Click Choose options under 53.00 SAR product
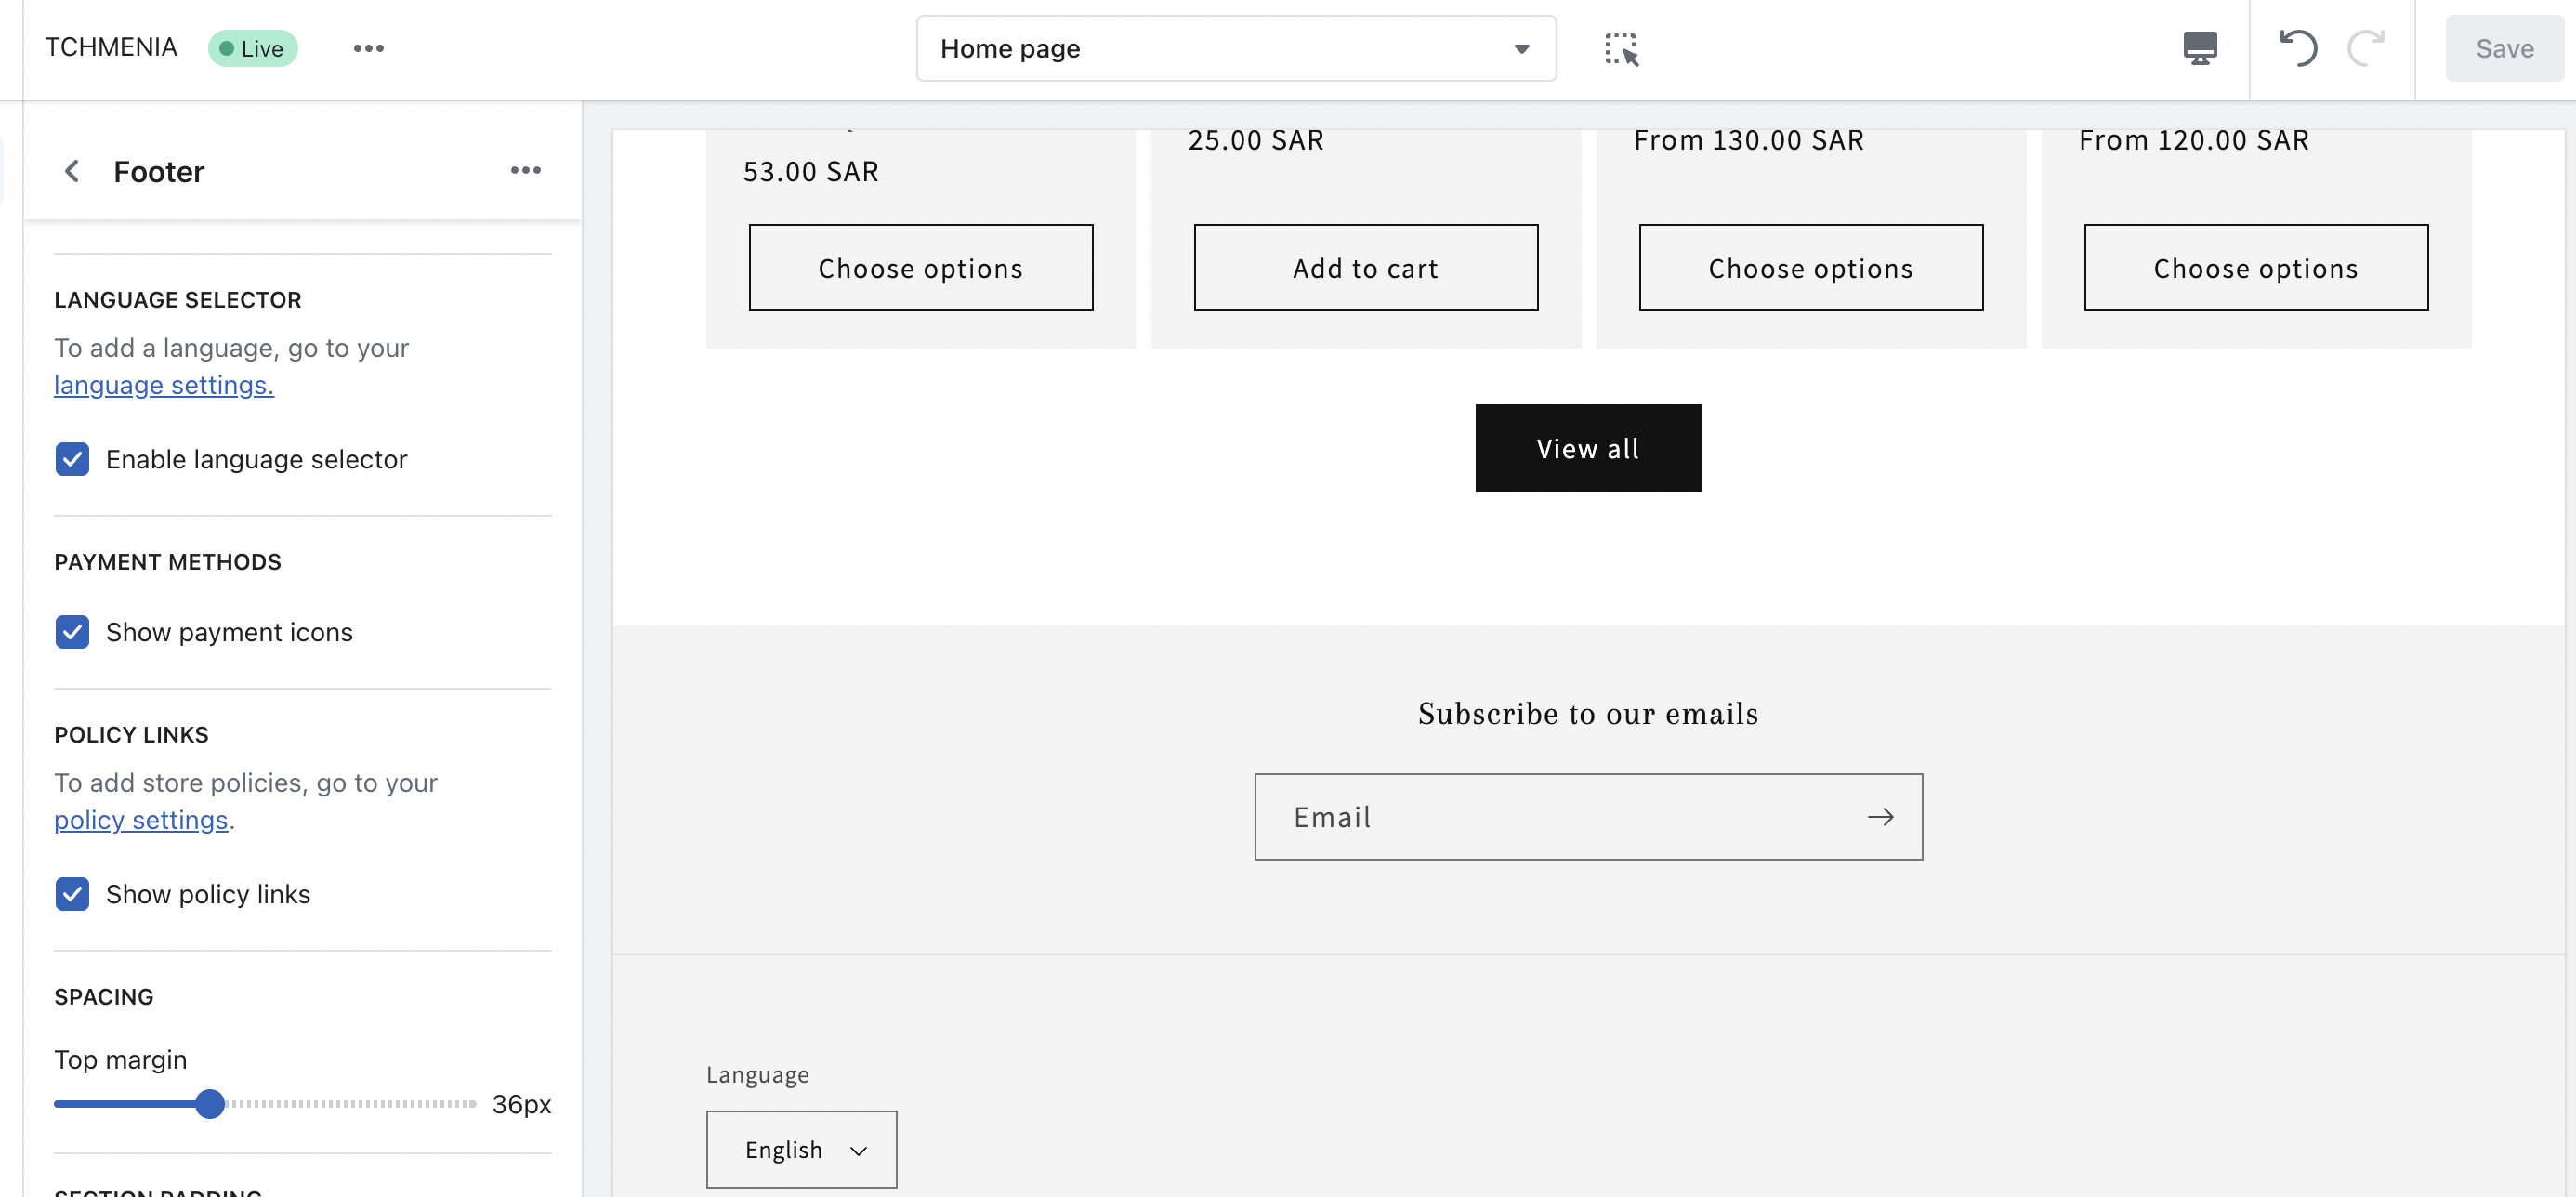 920,268
